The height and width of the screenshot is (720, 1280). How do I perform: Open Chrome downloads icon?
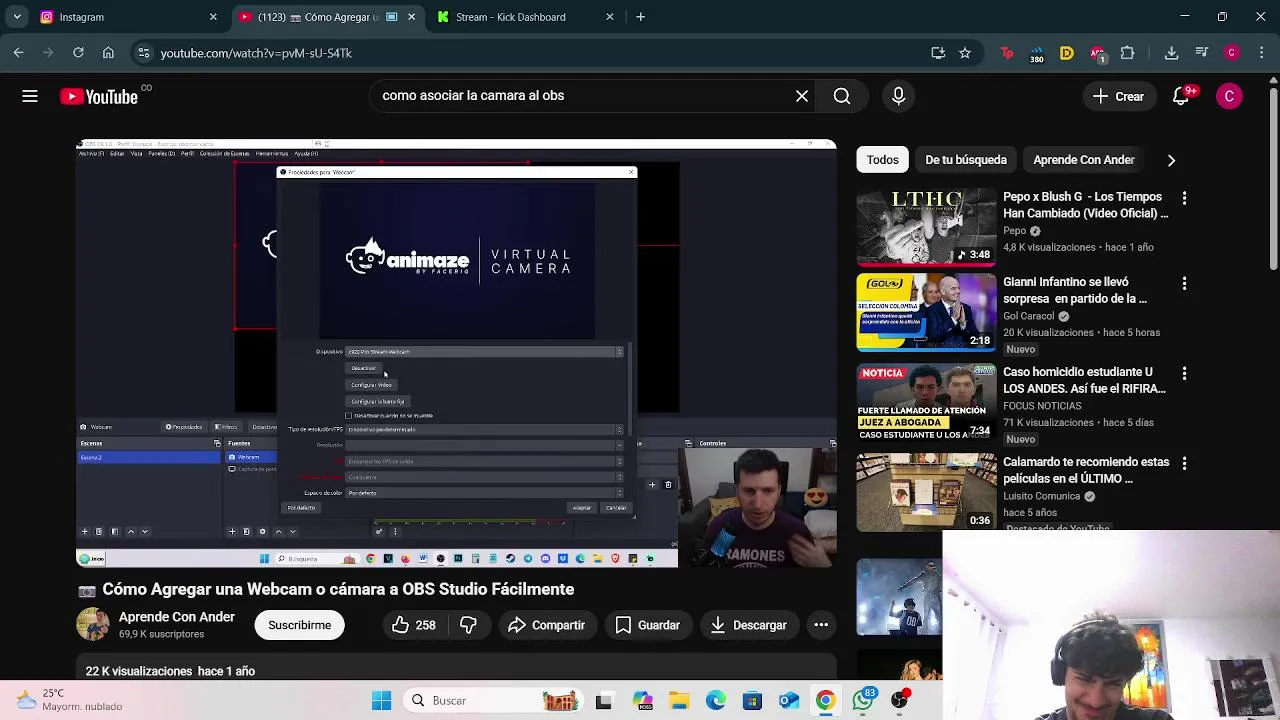point(1171,53)
